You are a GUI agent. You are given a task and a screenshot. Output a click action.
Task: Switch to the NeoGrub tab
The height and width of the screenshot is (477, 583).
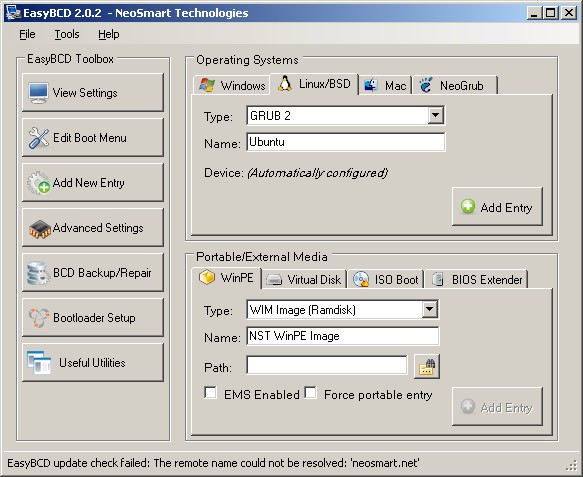454,86
